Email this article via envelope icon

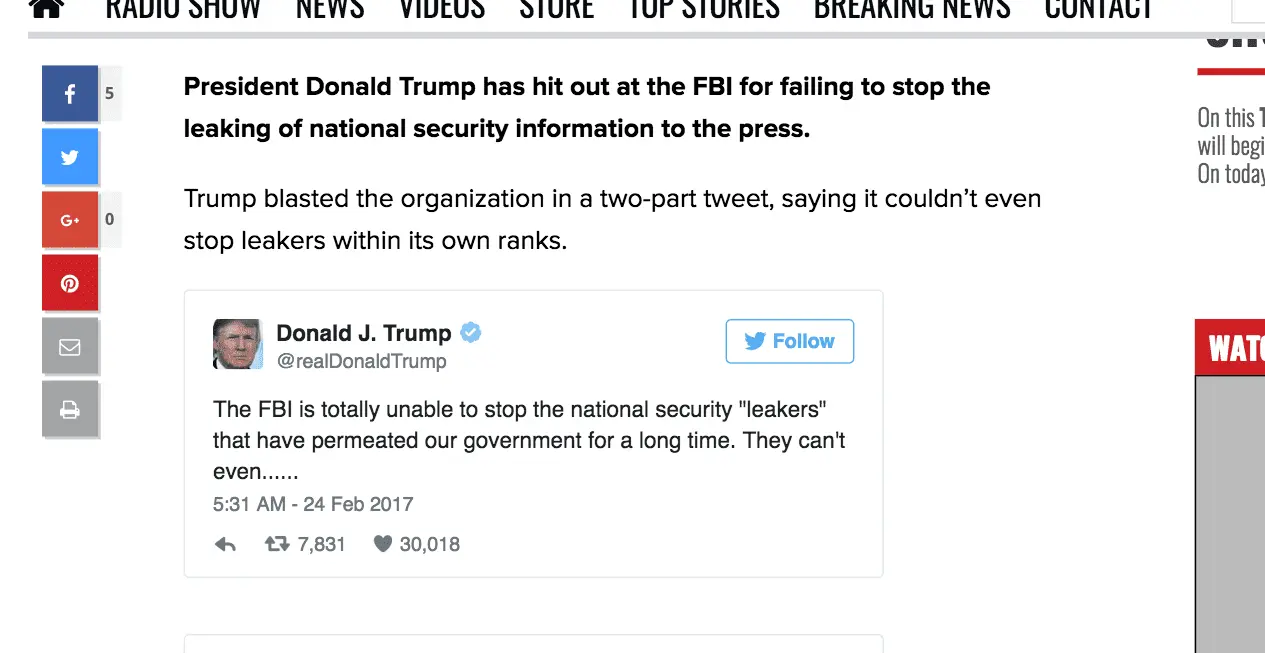coord(70,347)
